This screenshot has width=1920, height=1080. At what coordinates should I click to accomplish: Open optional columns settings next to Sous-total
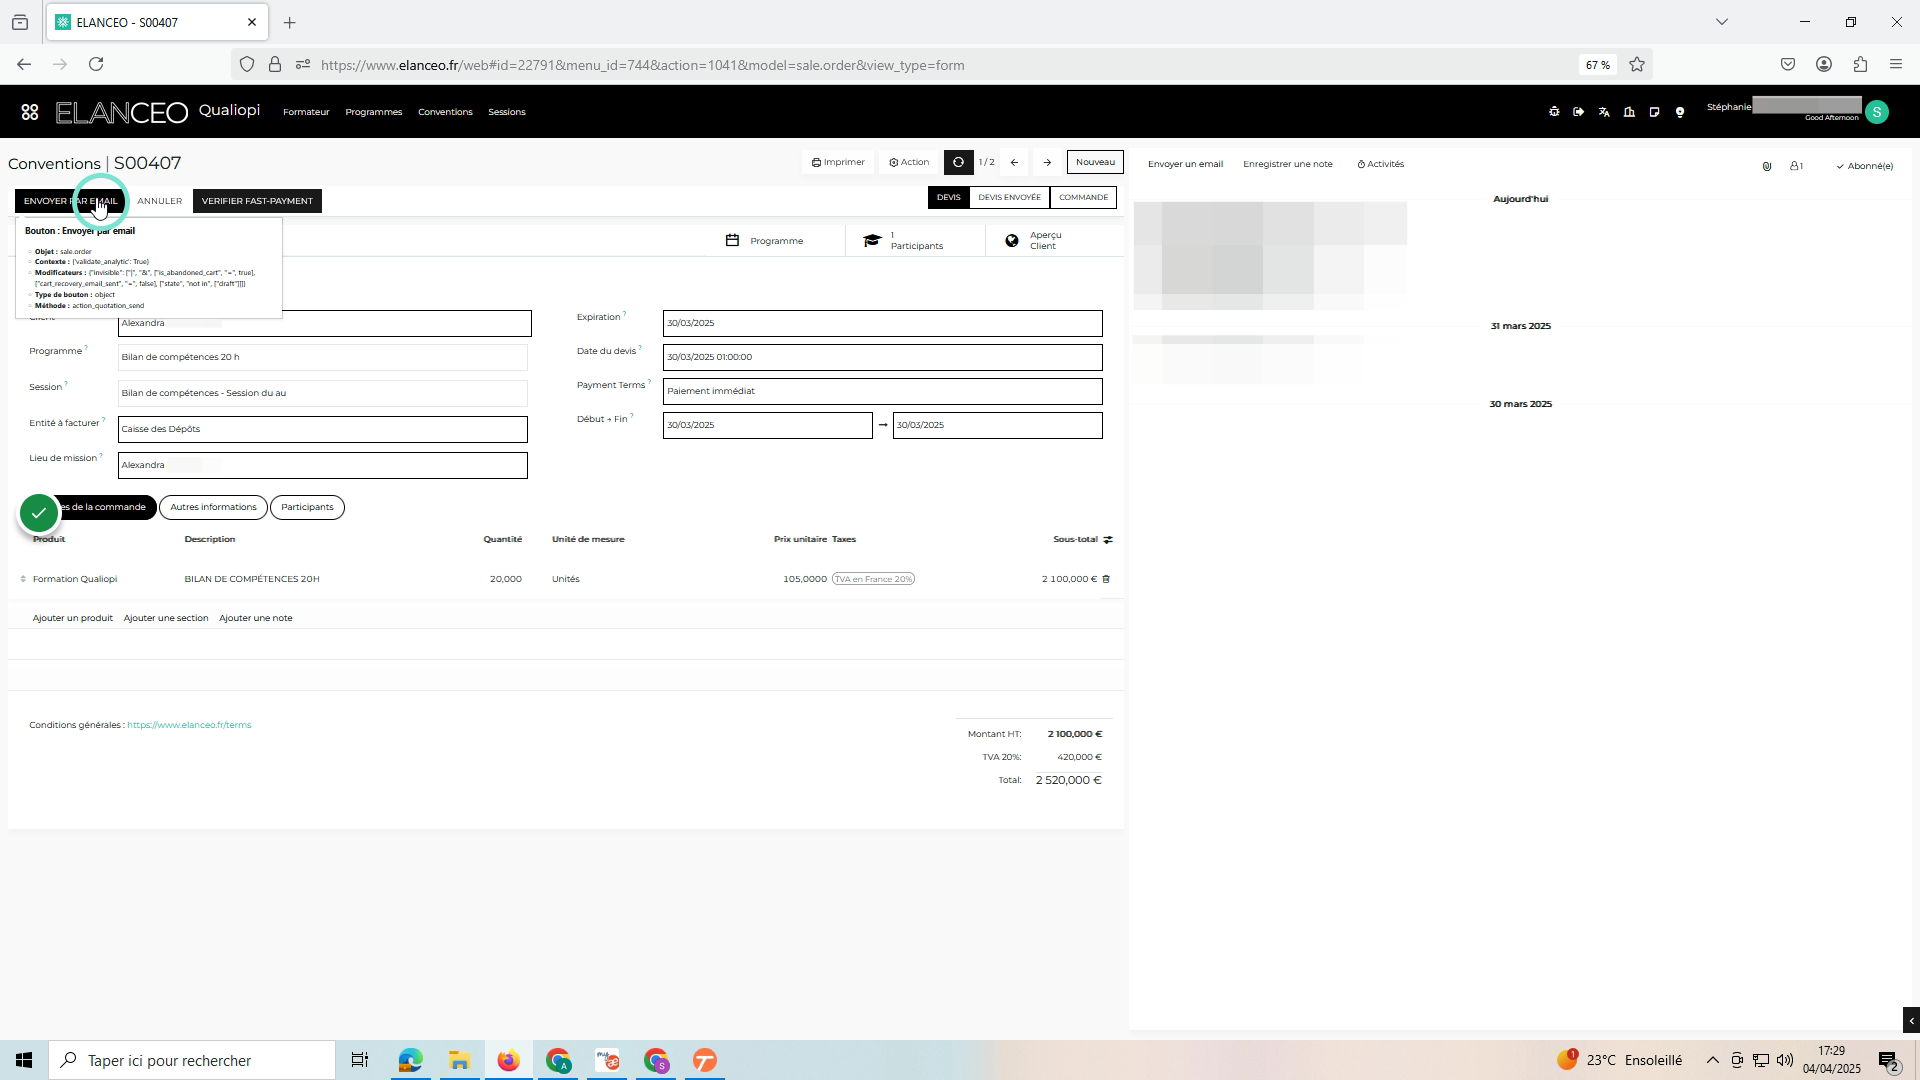click(1108, 539)
